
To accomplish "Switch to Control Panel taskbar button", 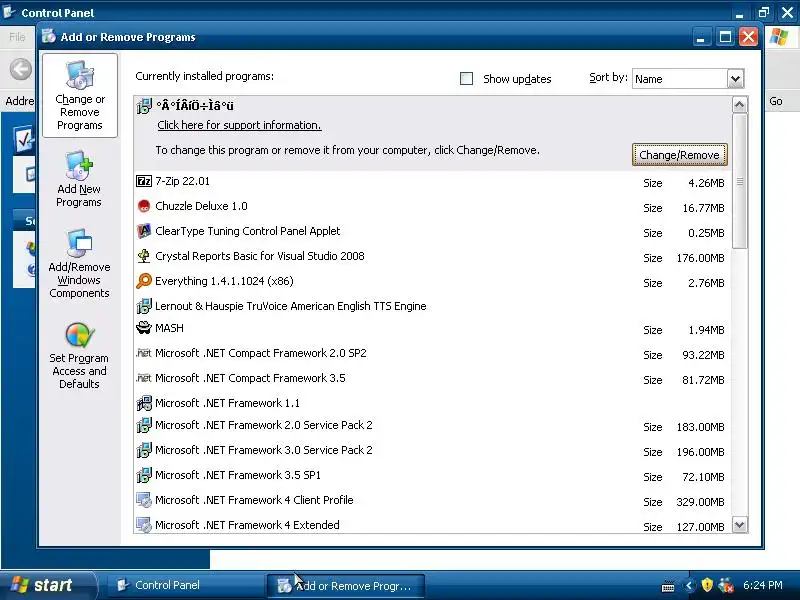I will (x=186, y=585).
